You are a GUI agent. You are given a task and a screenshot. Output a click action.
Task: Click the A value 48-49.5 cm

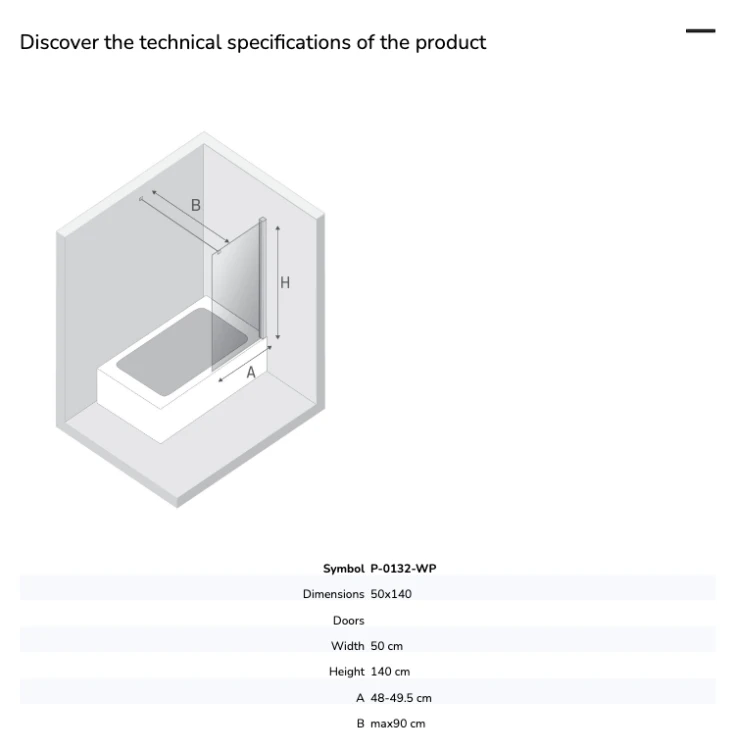(x=401, y=698)
